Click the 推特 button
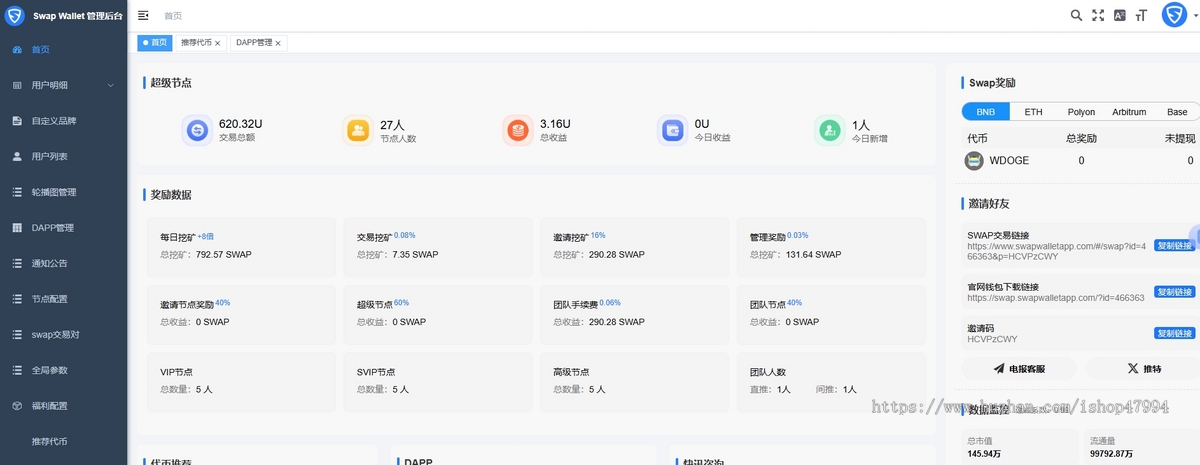This screenshot has height=465, width=1200. (x=1144, y=368)
